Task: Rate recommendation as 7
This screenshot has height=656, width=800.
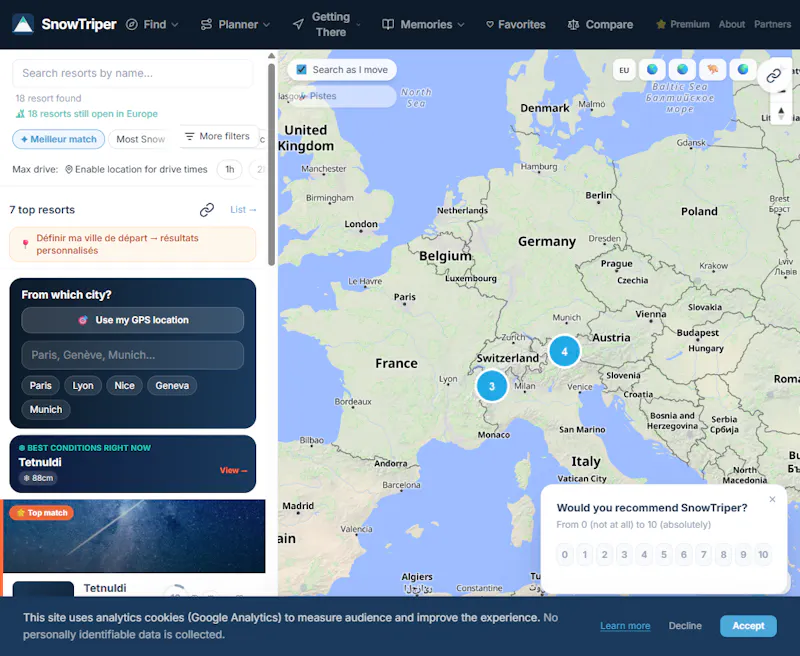Action: click(x=704, y=554)
